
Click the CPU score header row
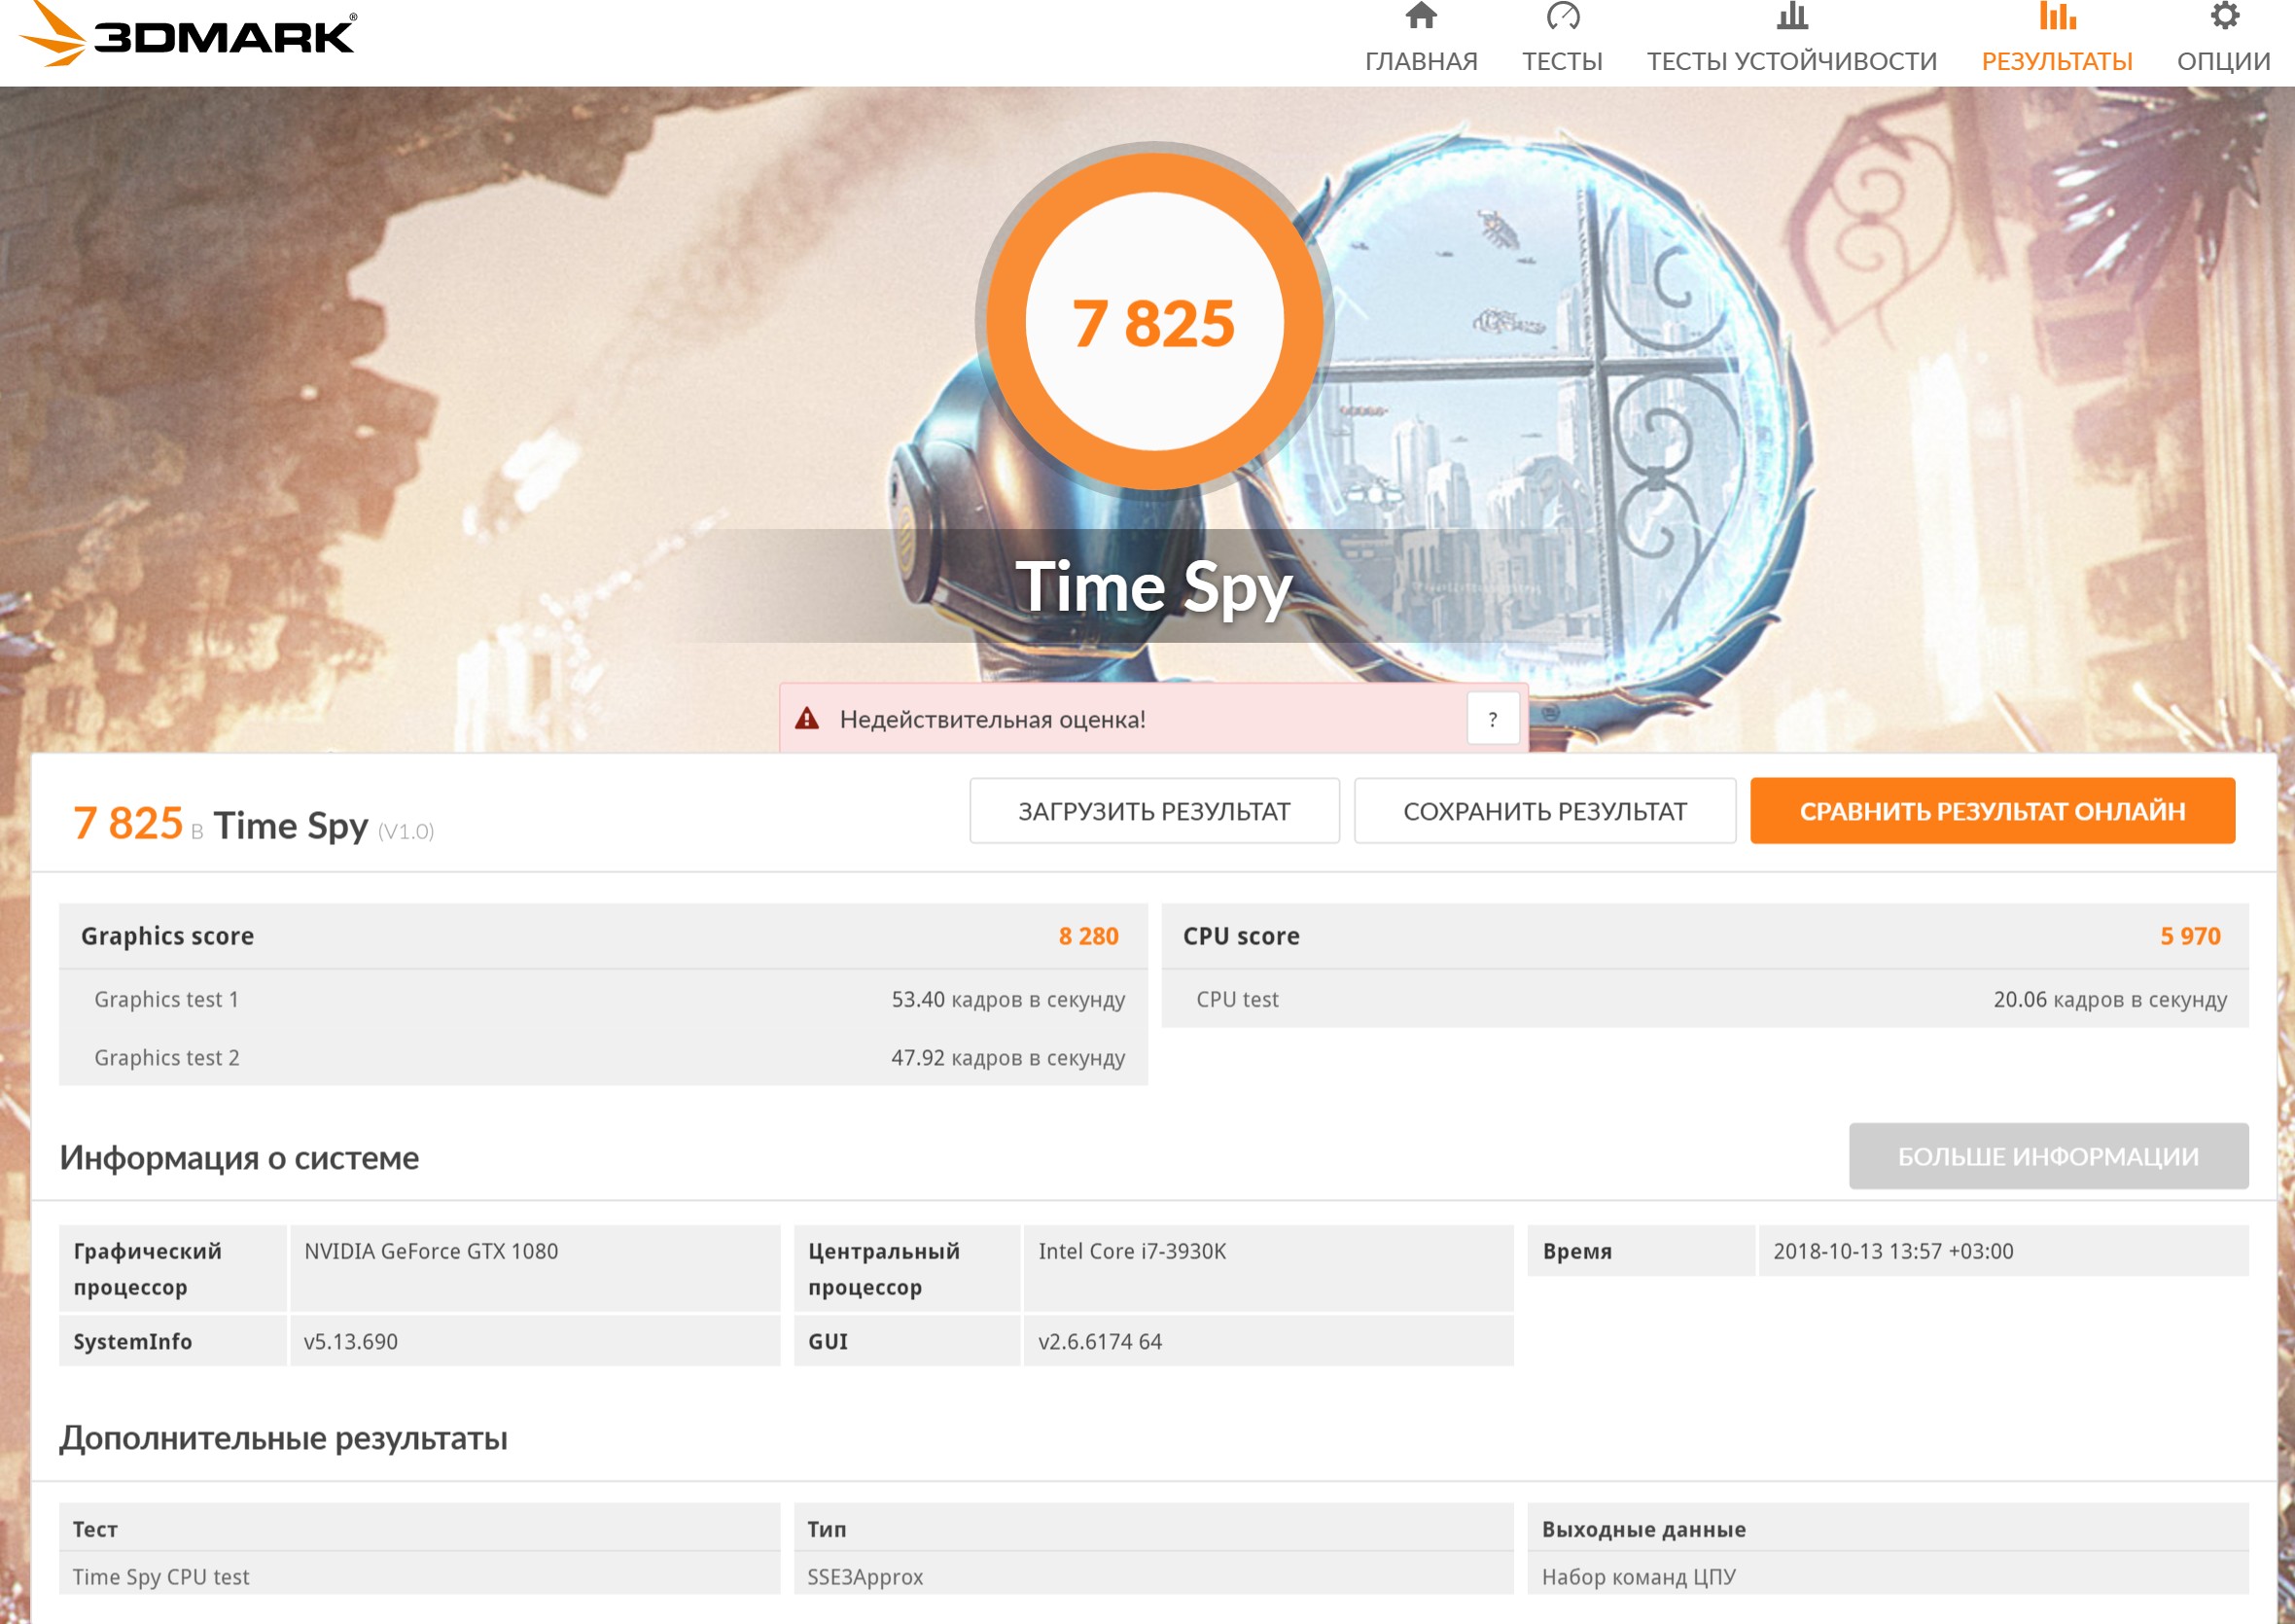1704,936
